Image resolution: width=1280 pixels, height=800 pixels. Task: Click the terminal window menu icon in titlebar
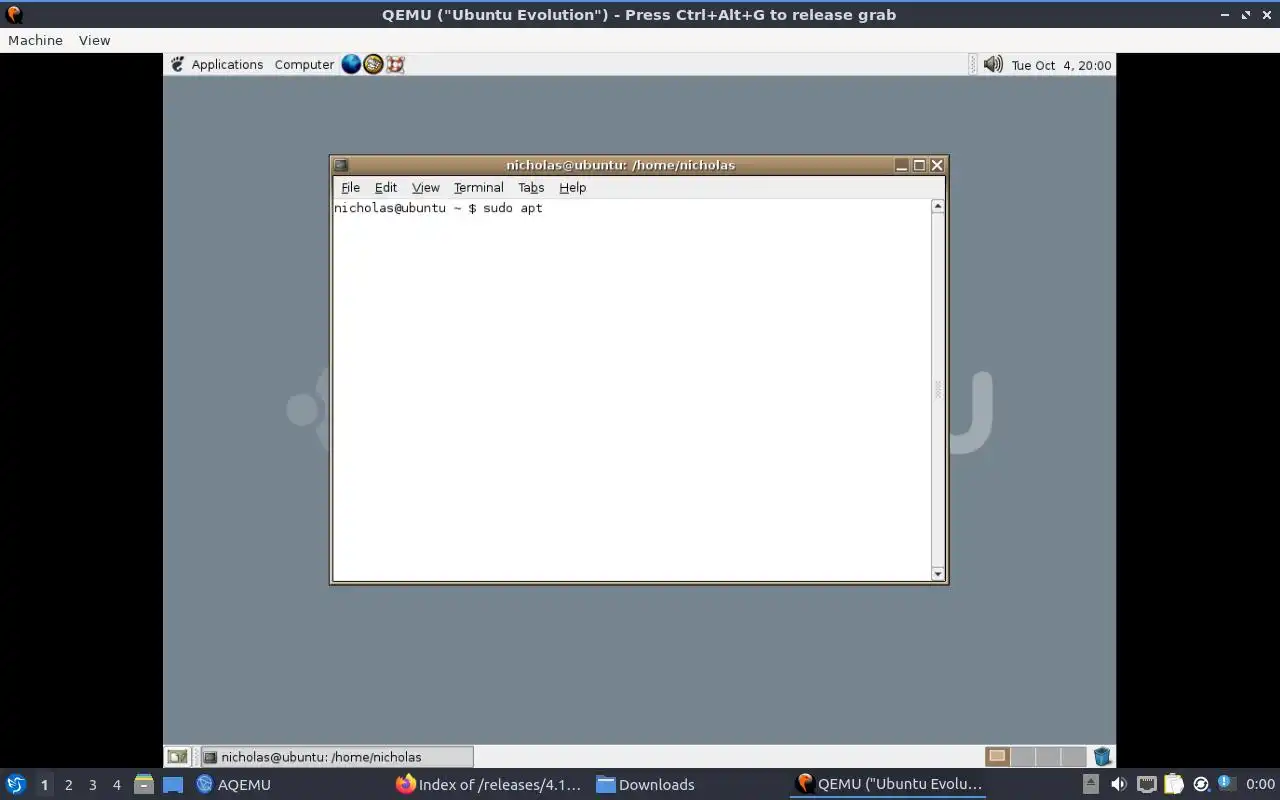pos(341,165)
